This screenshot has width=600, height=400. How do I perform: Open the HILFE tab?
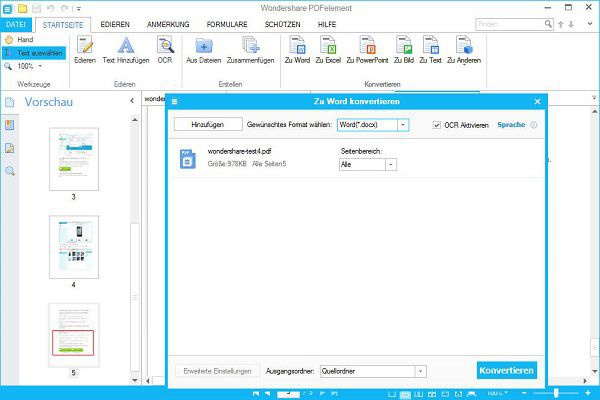pos(327,24)
